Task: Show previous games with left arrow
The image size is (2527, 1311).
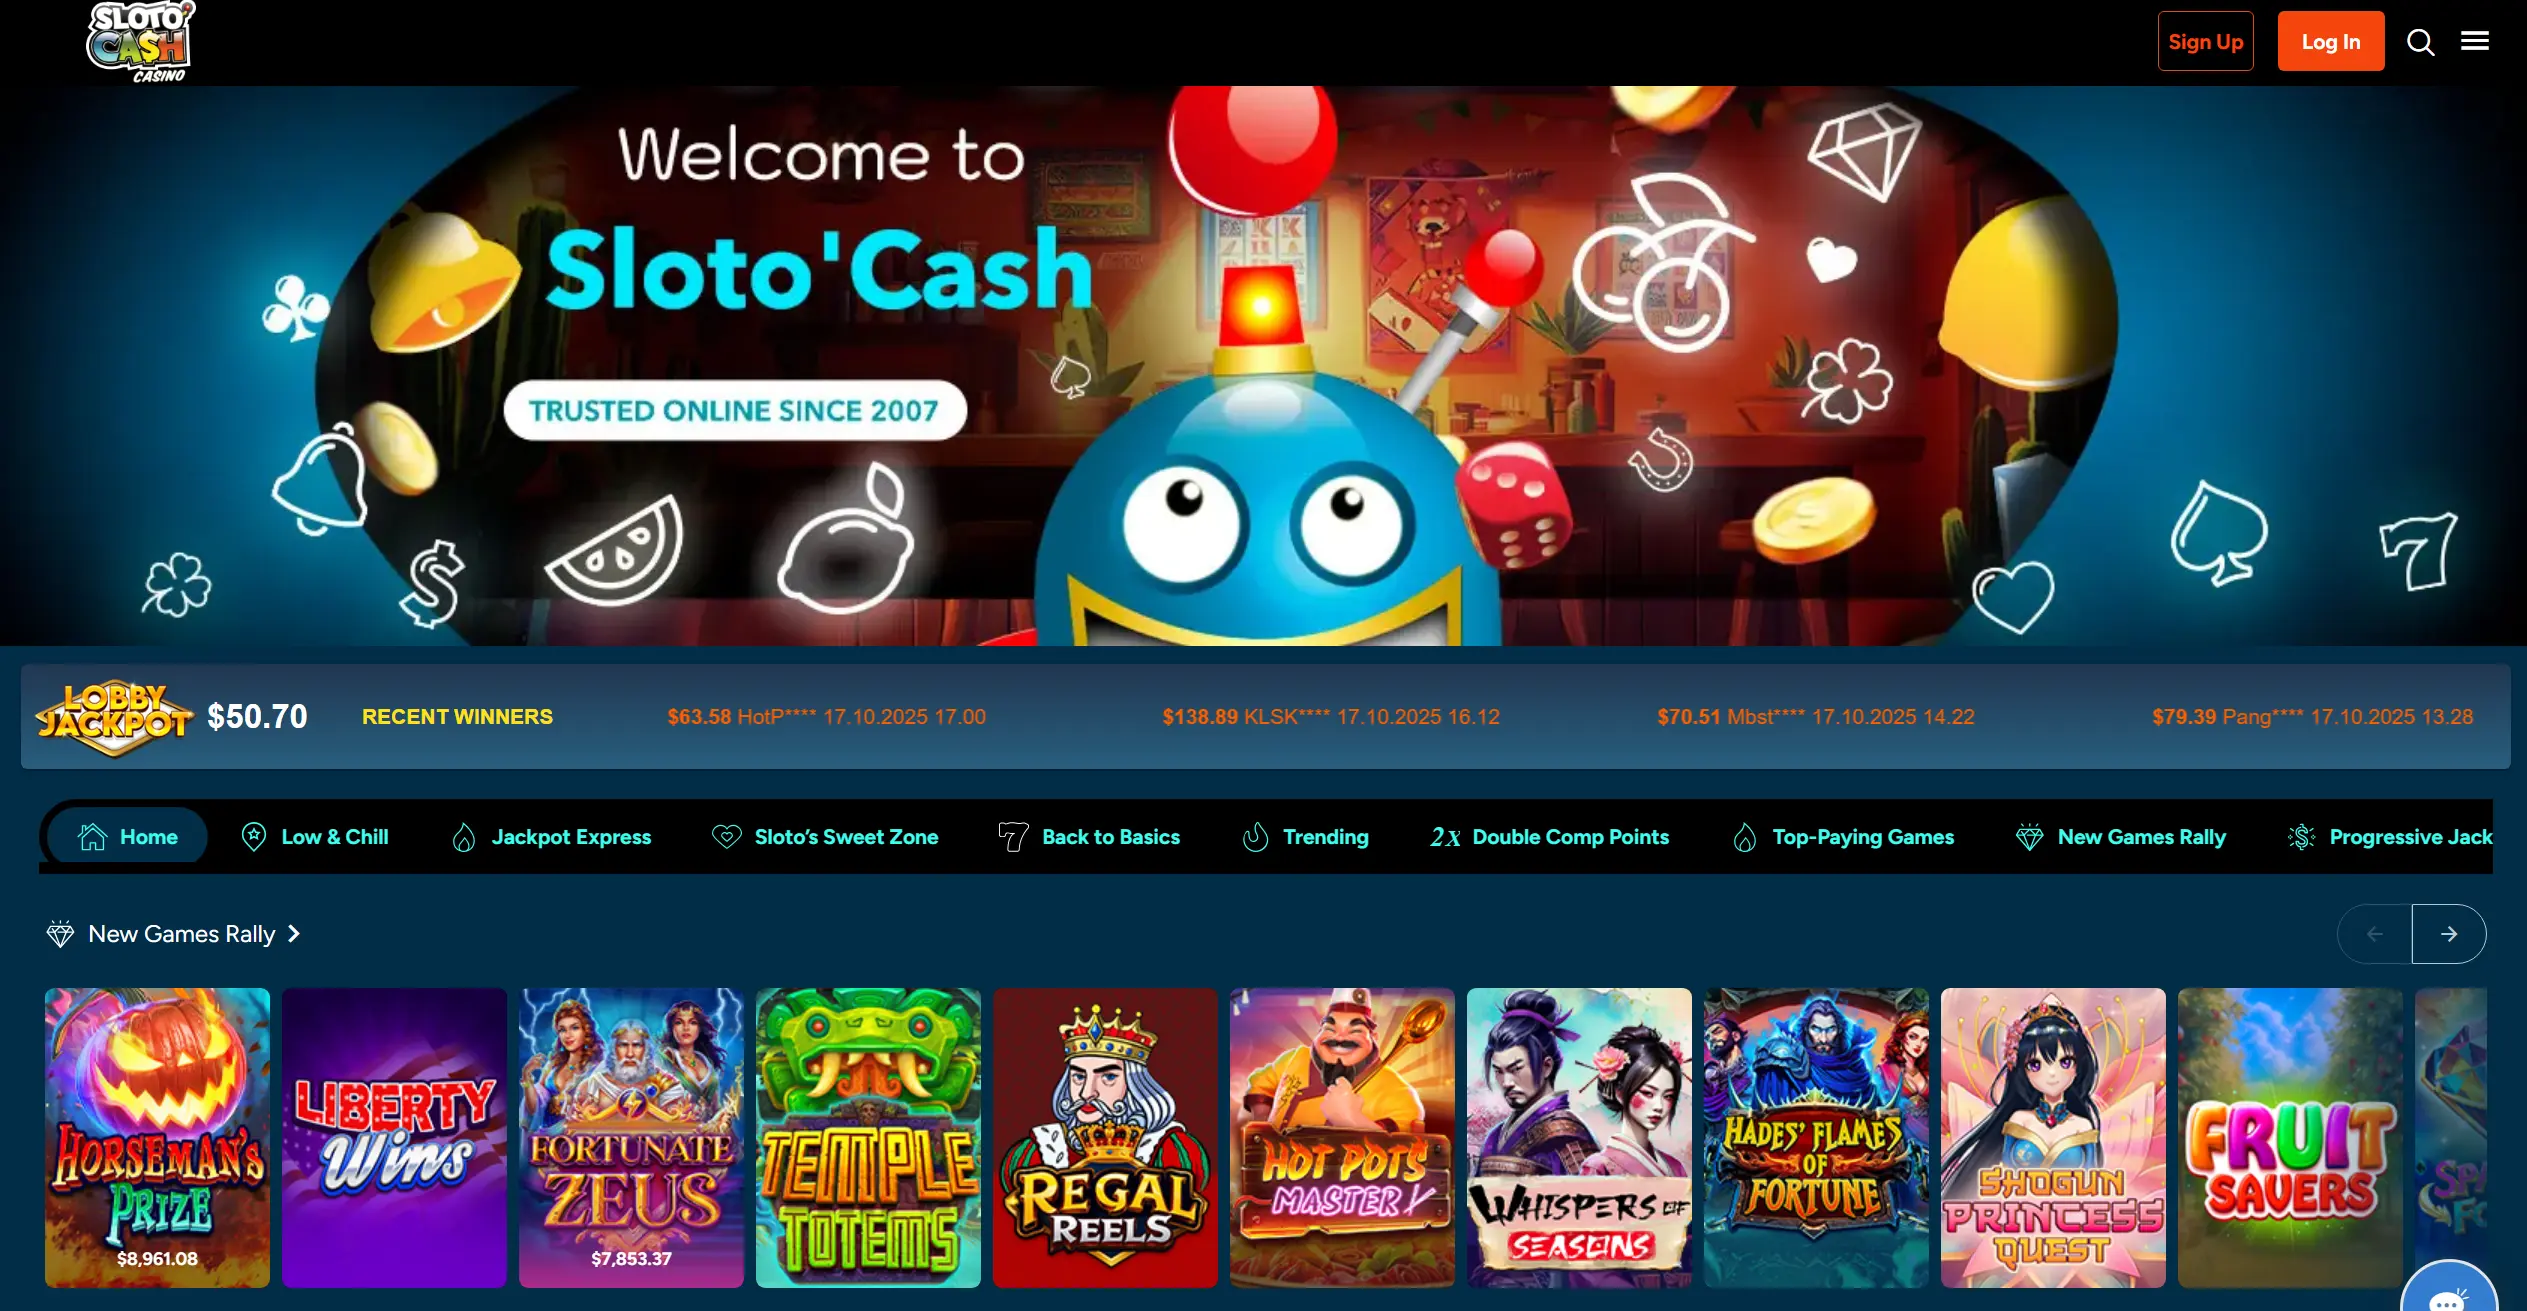Action: tap(2375, 934)
